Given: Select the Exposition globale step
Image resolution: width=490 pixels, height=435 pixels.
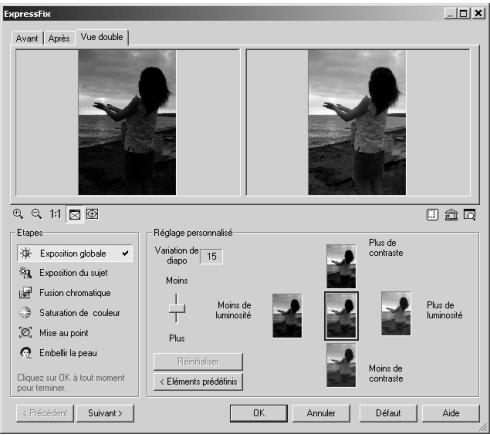Looking at the screenshot, I should click(75, 253).
